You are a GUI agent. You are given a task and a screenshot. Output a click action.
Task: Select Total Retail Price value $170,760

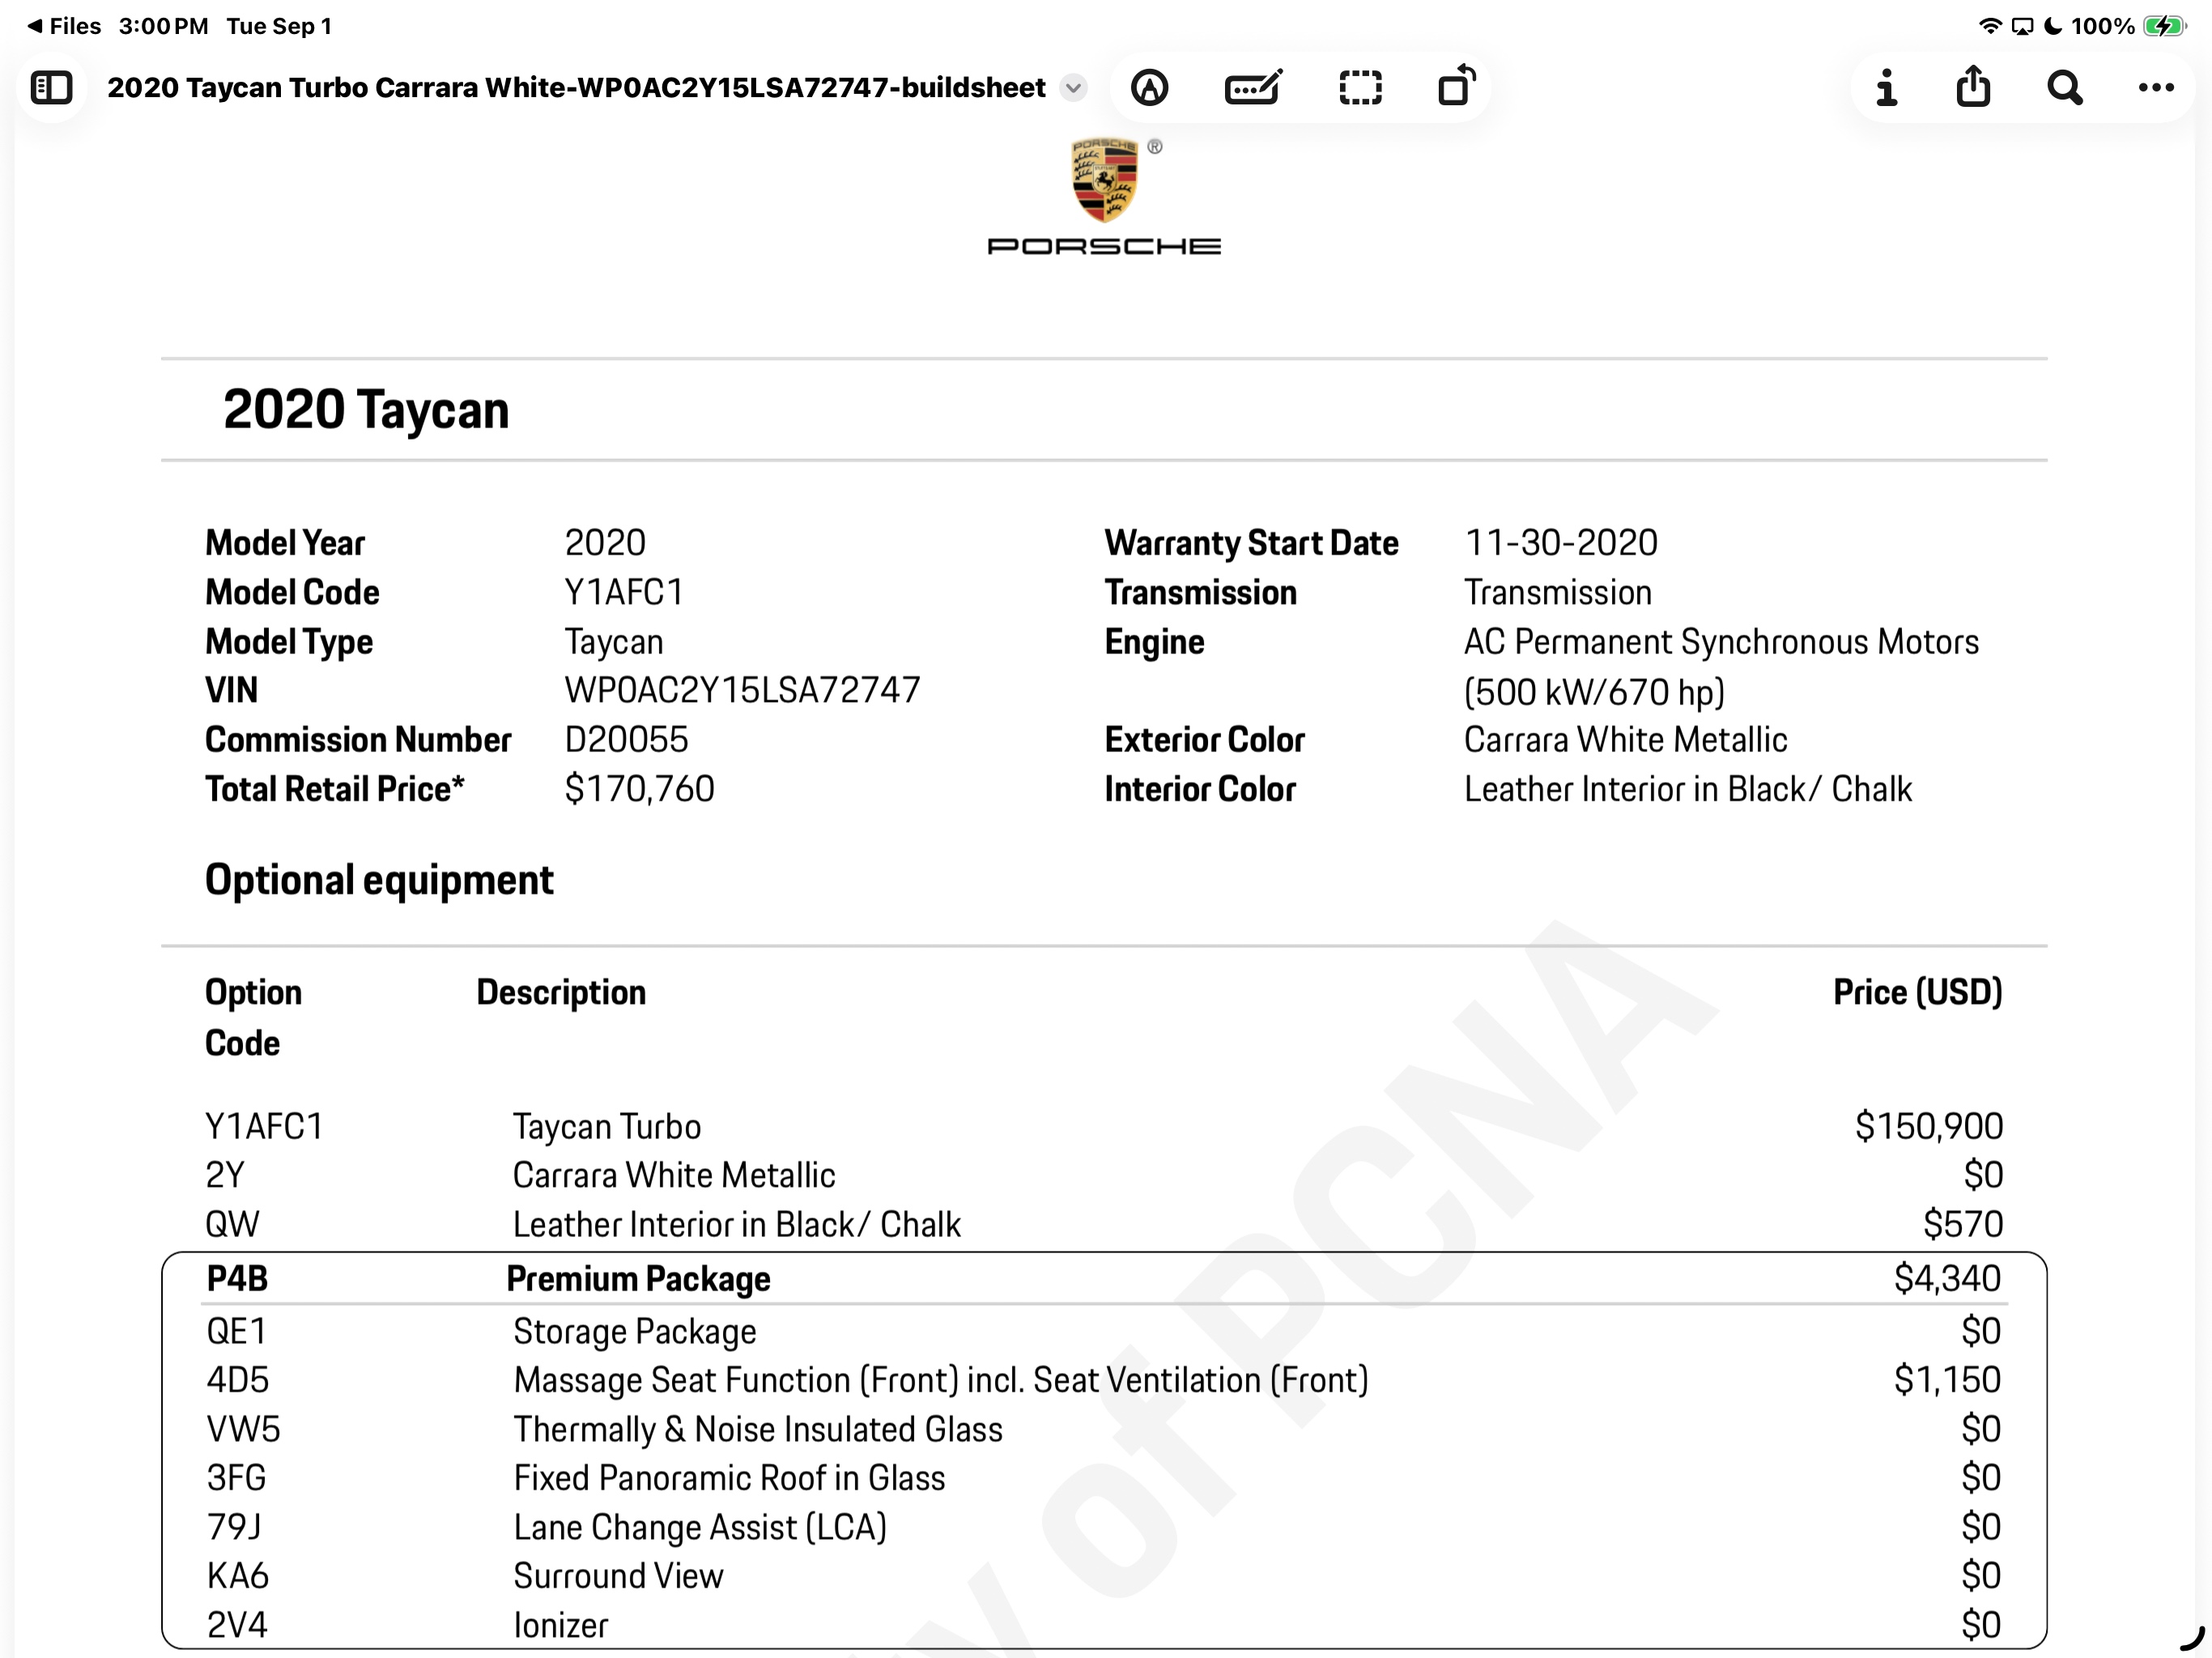[x=639, y=789]
